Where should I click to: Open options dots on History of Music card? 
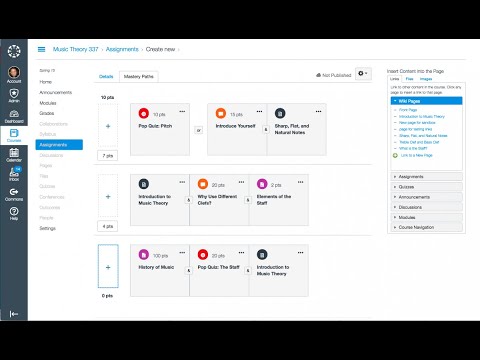point(182,253)
